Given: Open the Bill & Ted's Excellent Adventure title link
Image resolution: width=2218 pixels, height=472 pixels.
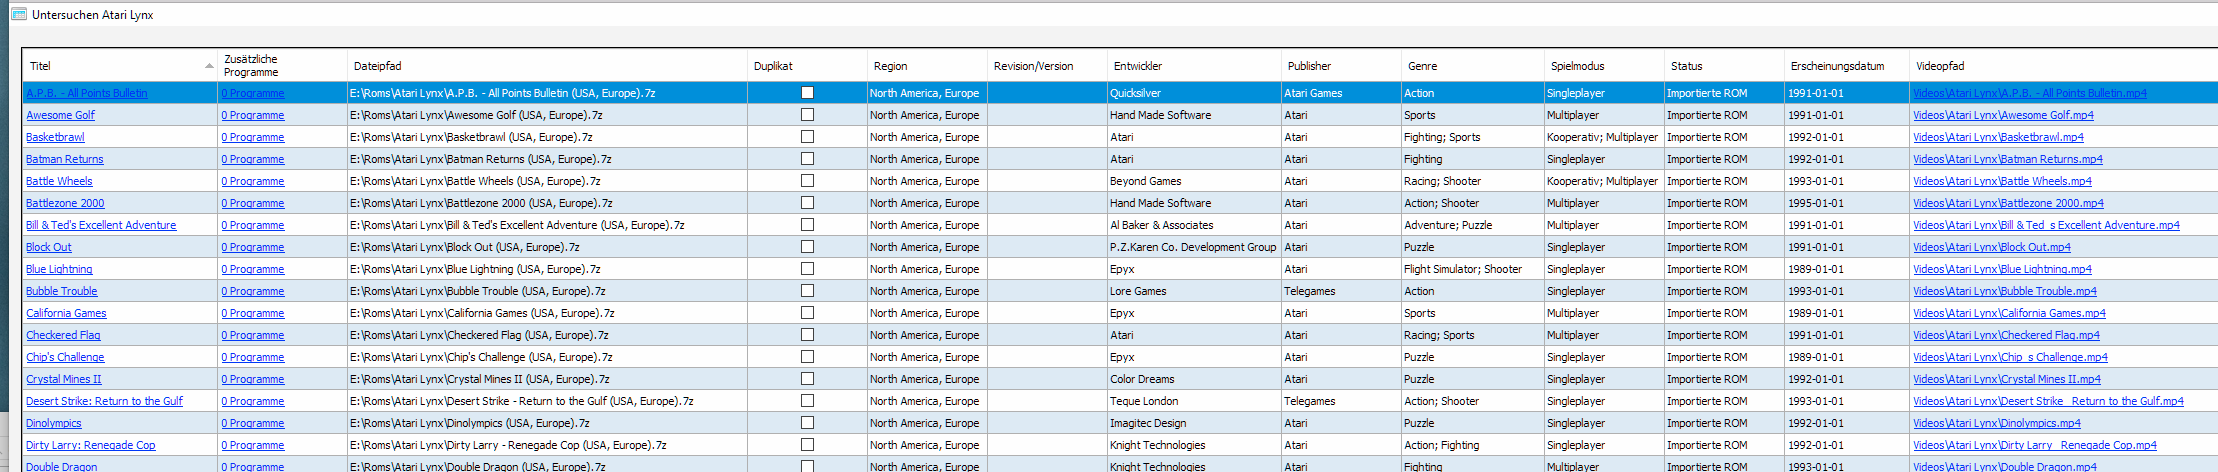Looking at the screenshot, I should pyautogui.click(x=101, y=225).
